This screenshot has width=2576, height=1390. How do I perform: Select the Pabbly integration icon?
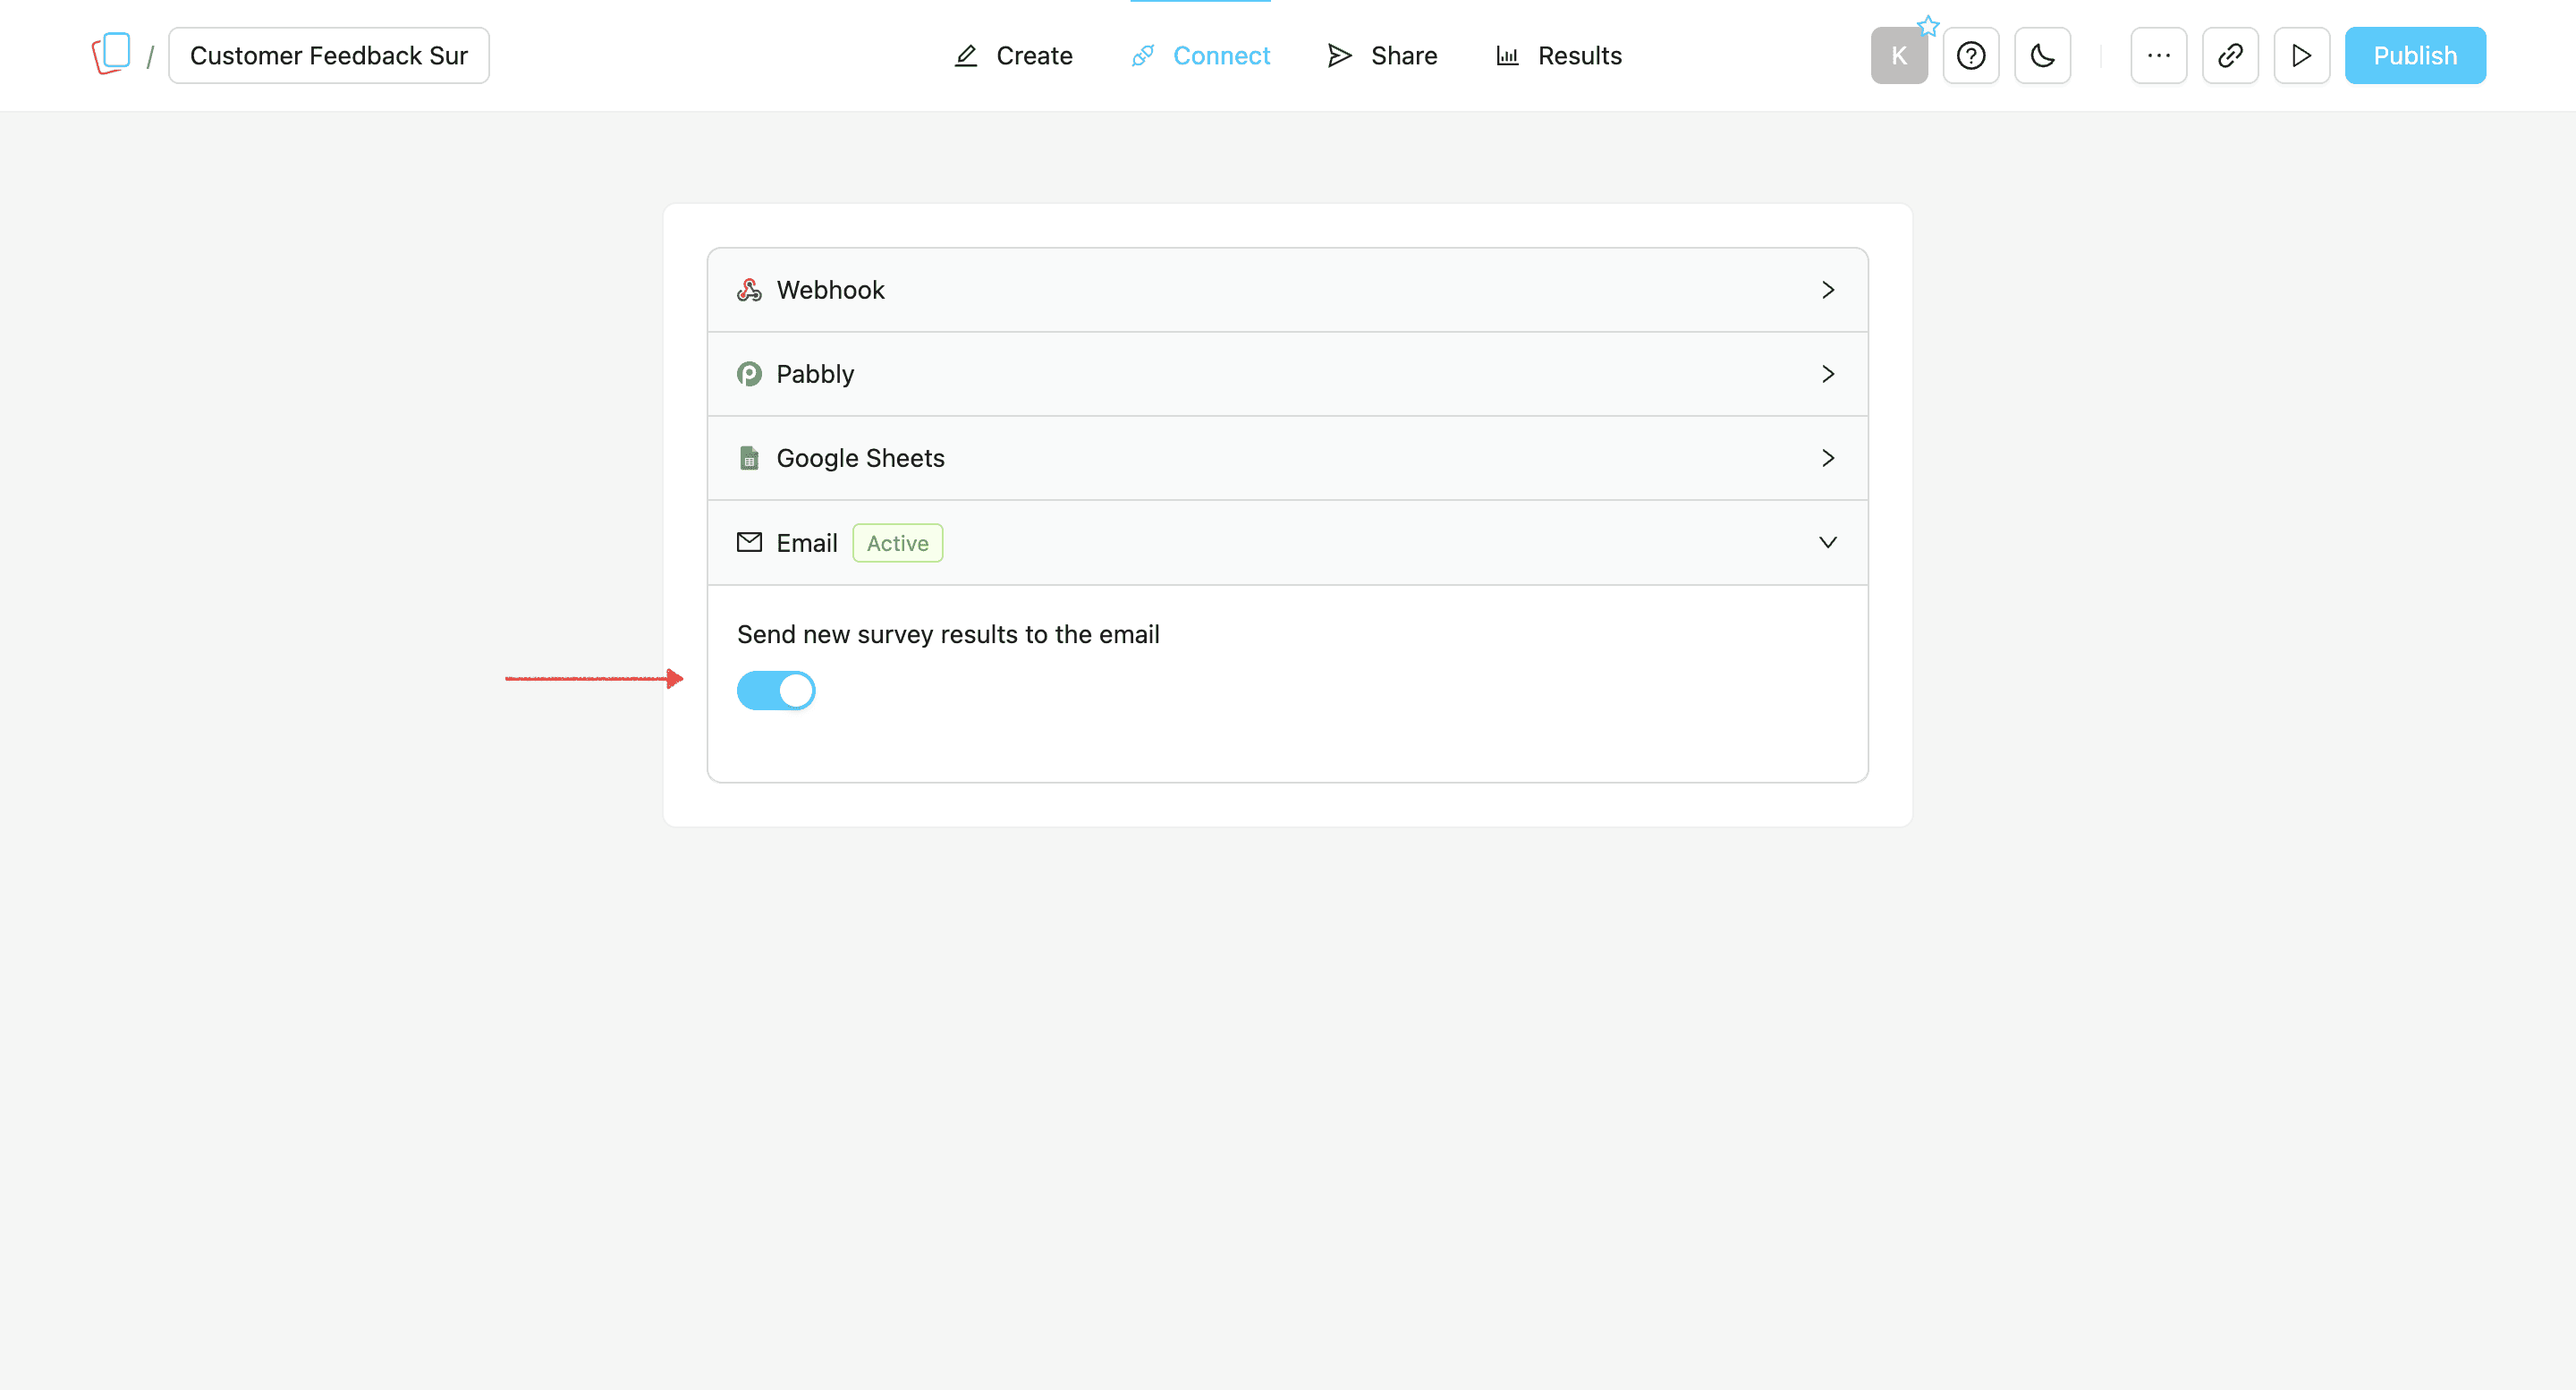tap(750, 373)
